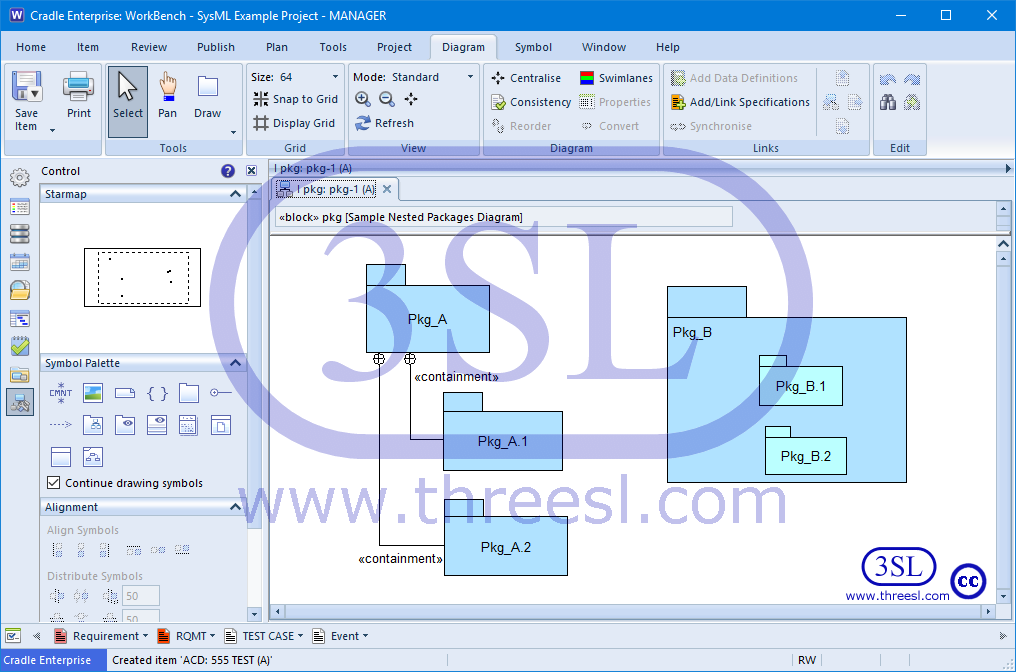Click the gear settings sidebar icon
Viewport: 1016px width, 672px height.
(19, 177)
